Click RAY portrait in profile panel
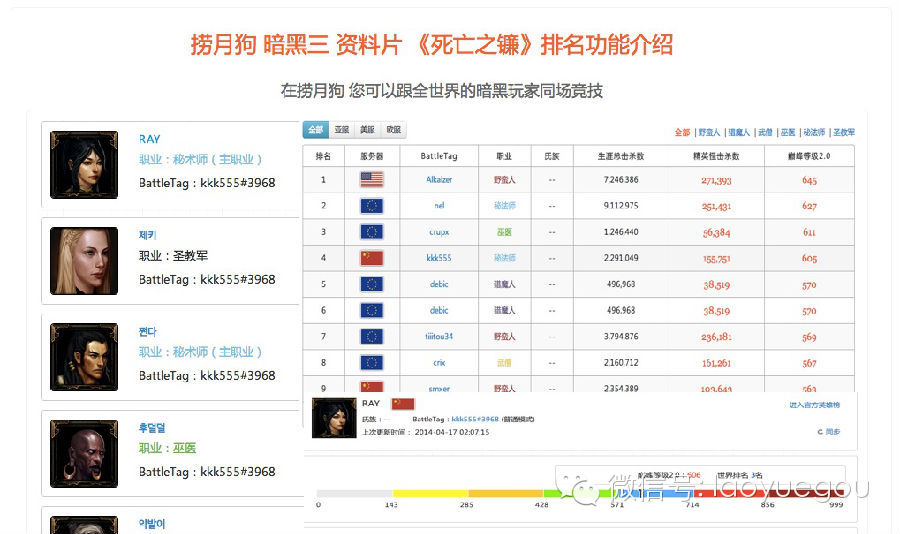The width and height of the screenshot is (900, 534). (334, 417)
